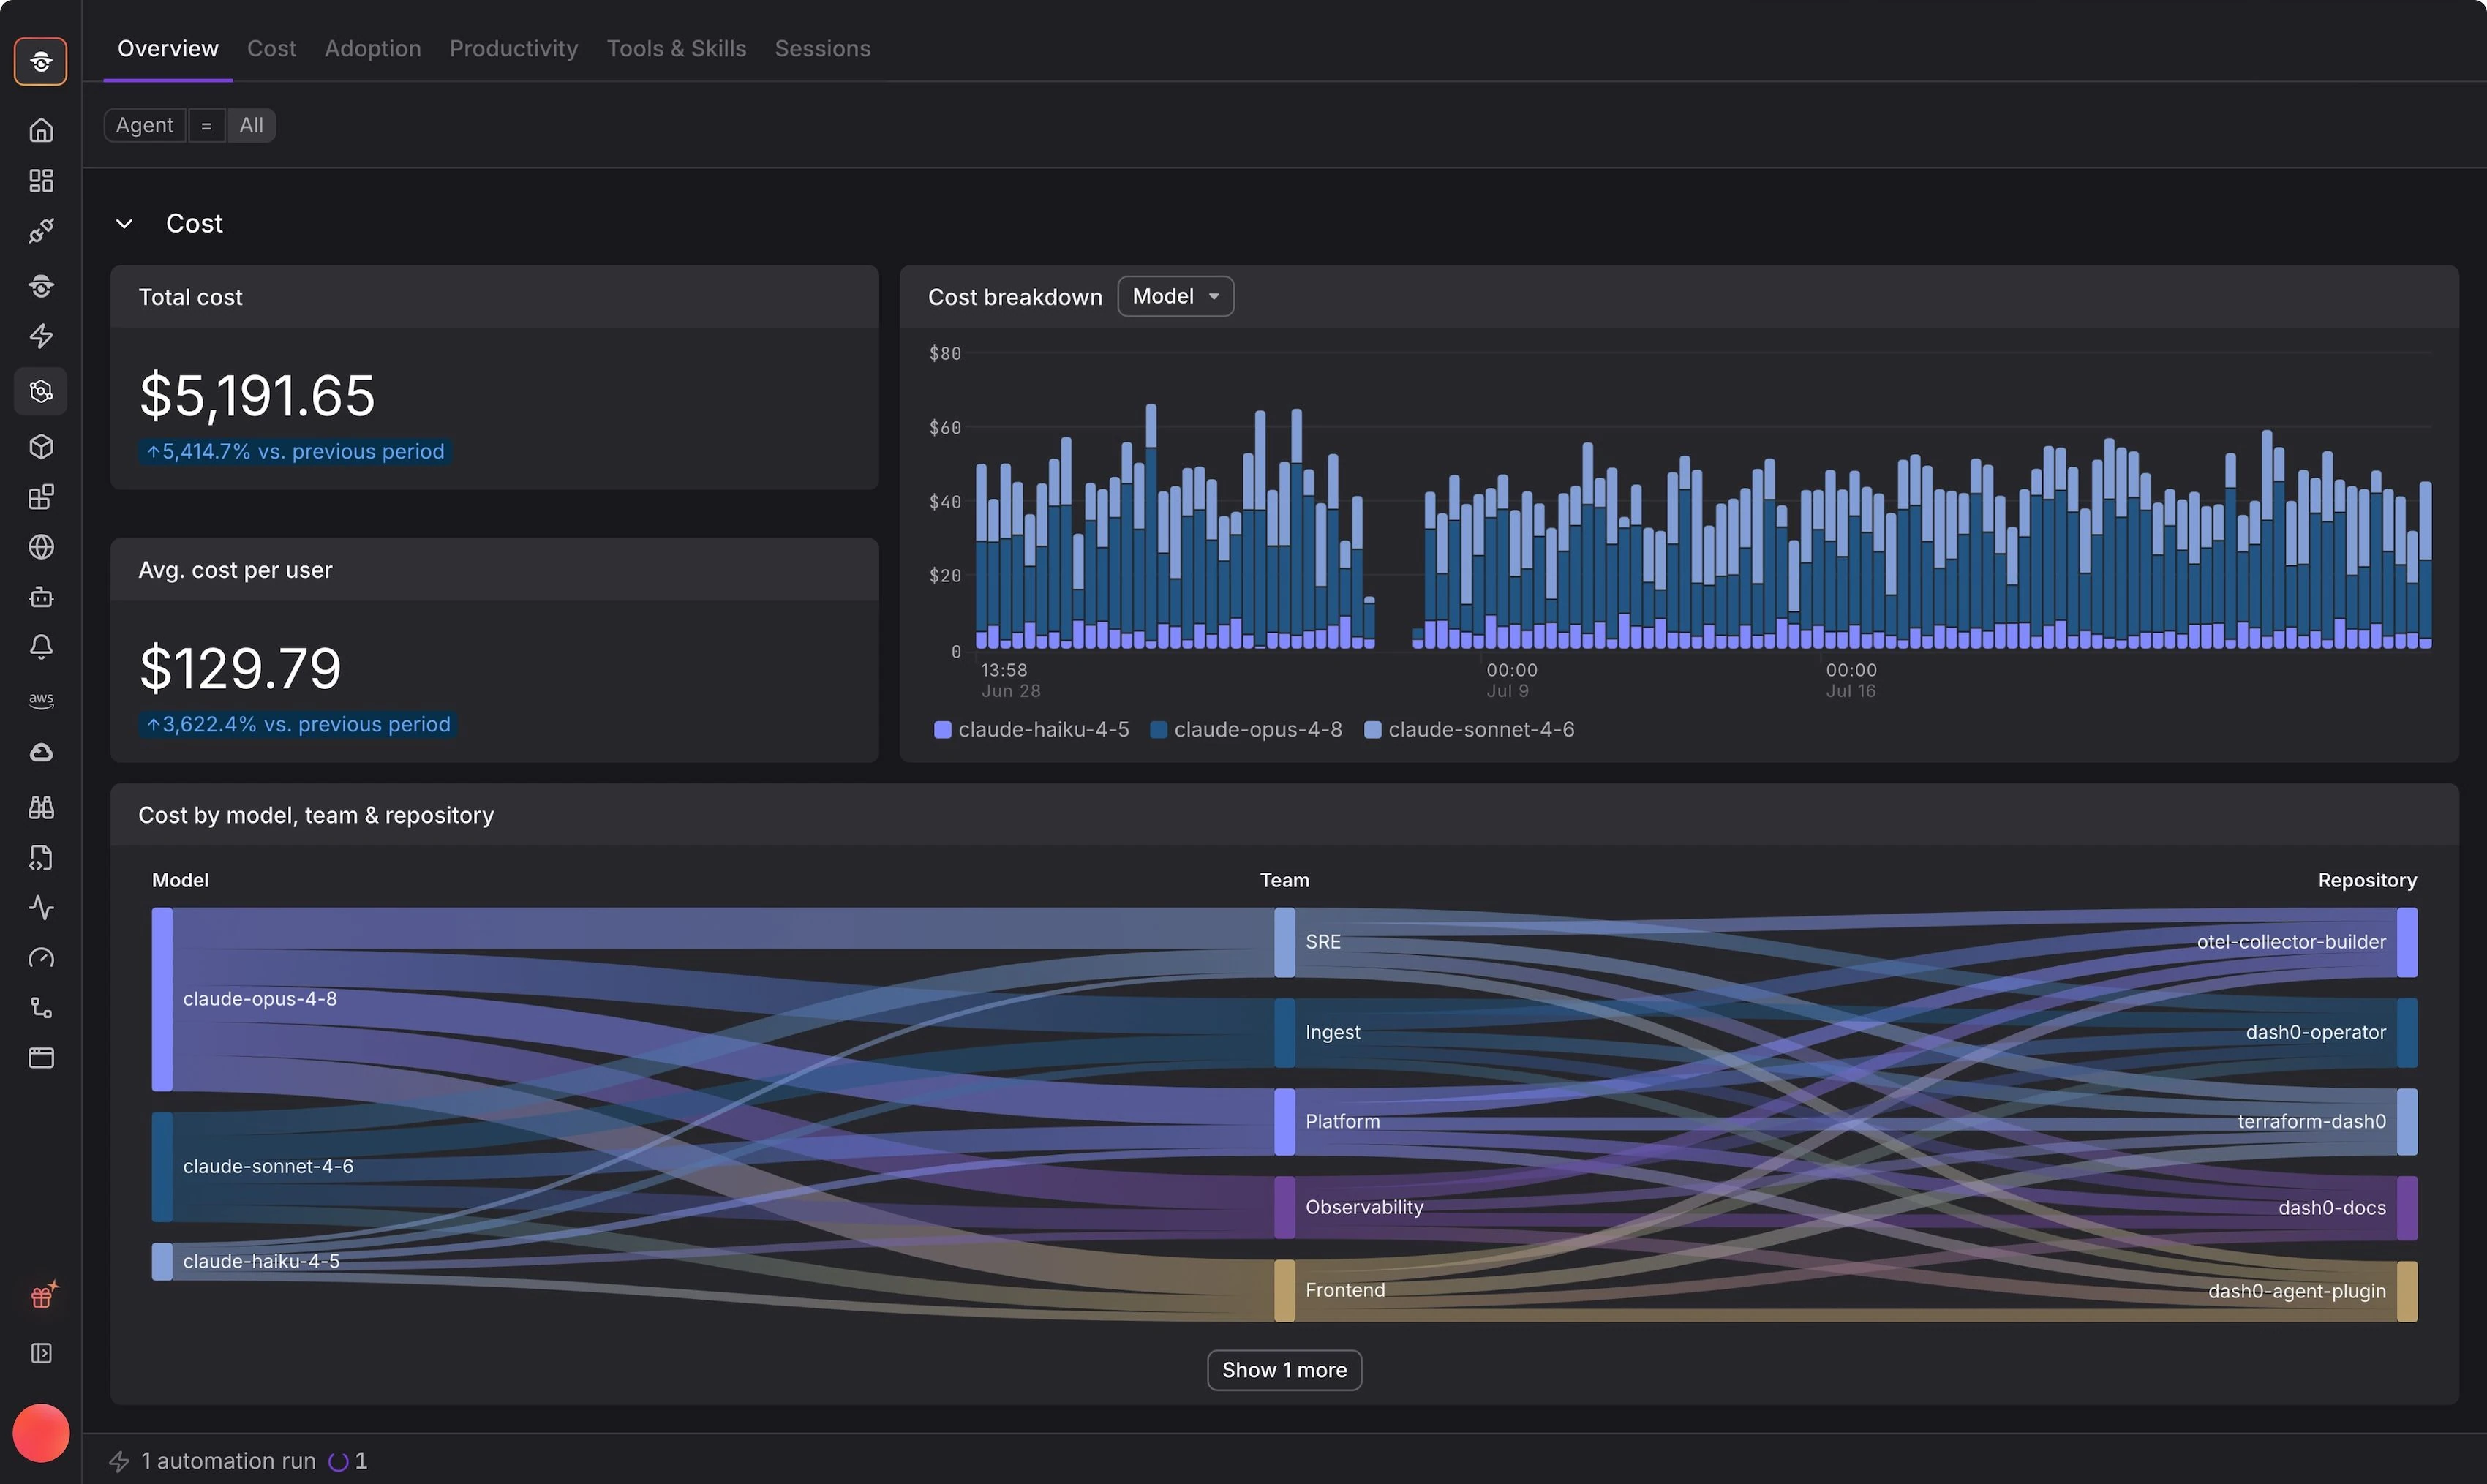Select the highlighted hexagon nodes sidebar icon
This screenshot has height=1484, width=2487.
41,391
